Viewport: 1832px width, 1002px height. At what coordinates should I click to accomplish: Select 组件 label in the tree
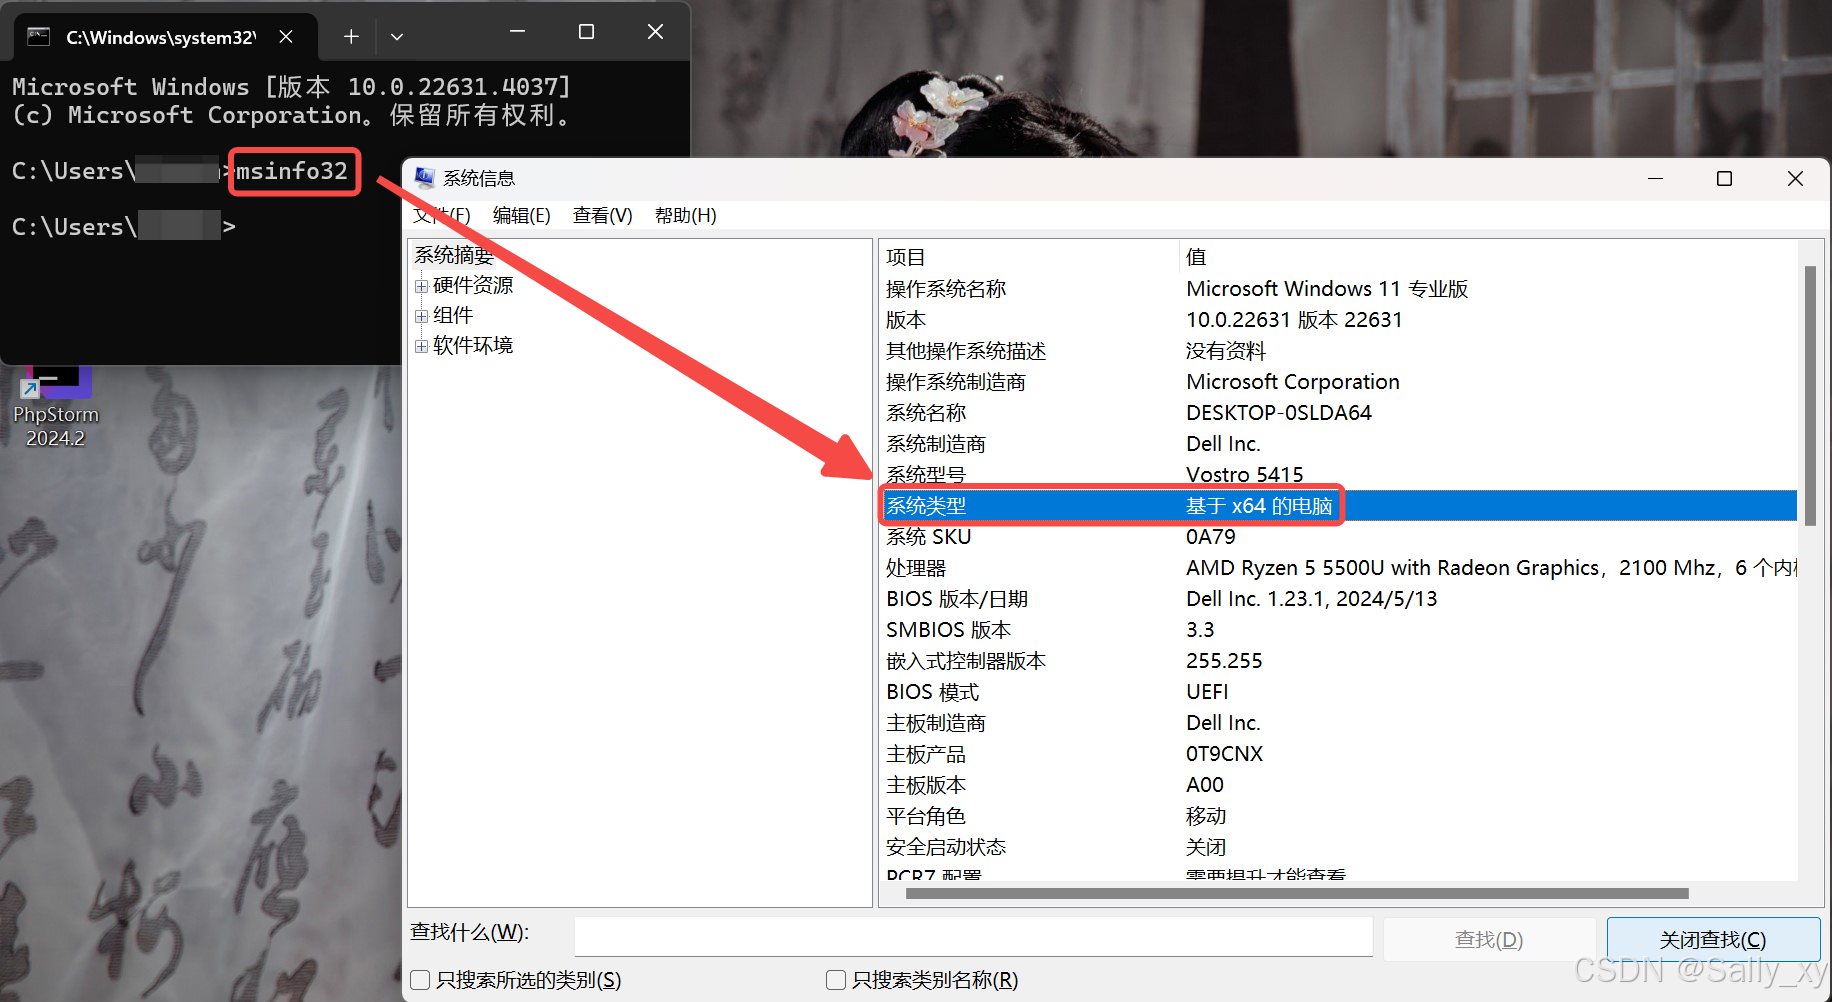(453, 315)
